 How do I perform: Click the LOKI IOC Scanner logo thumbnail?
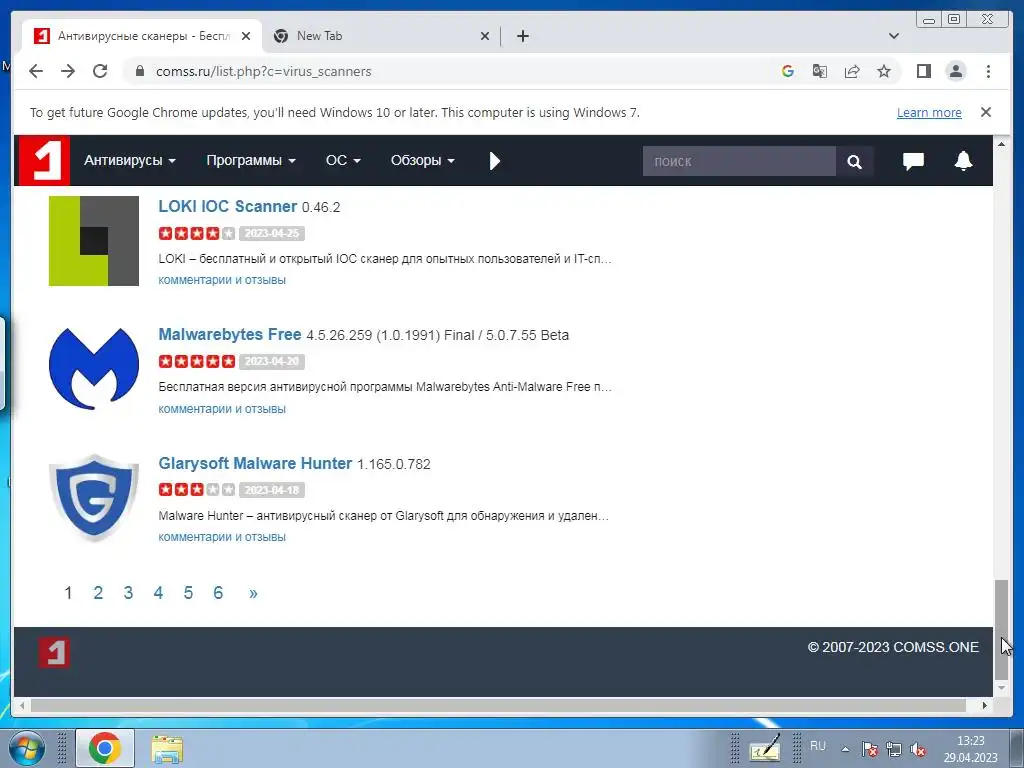[94, 241]
